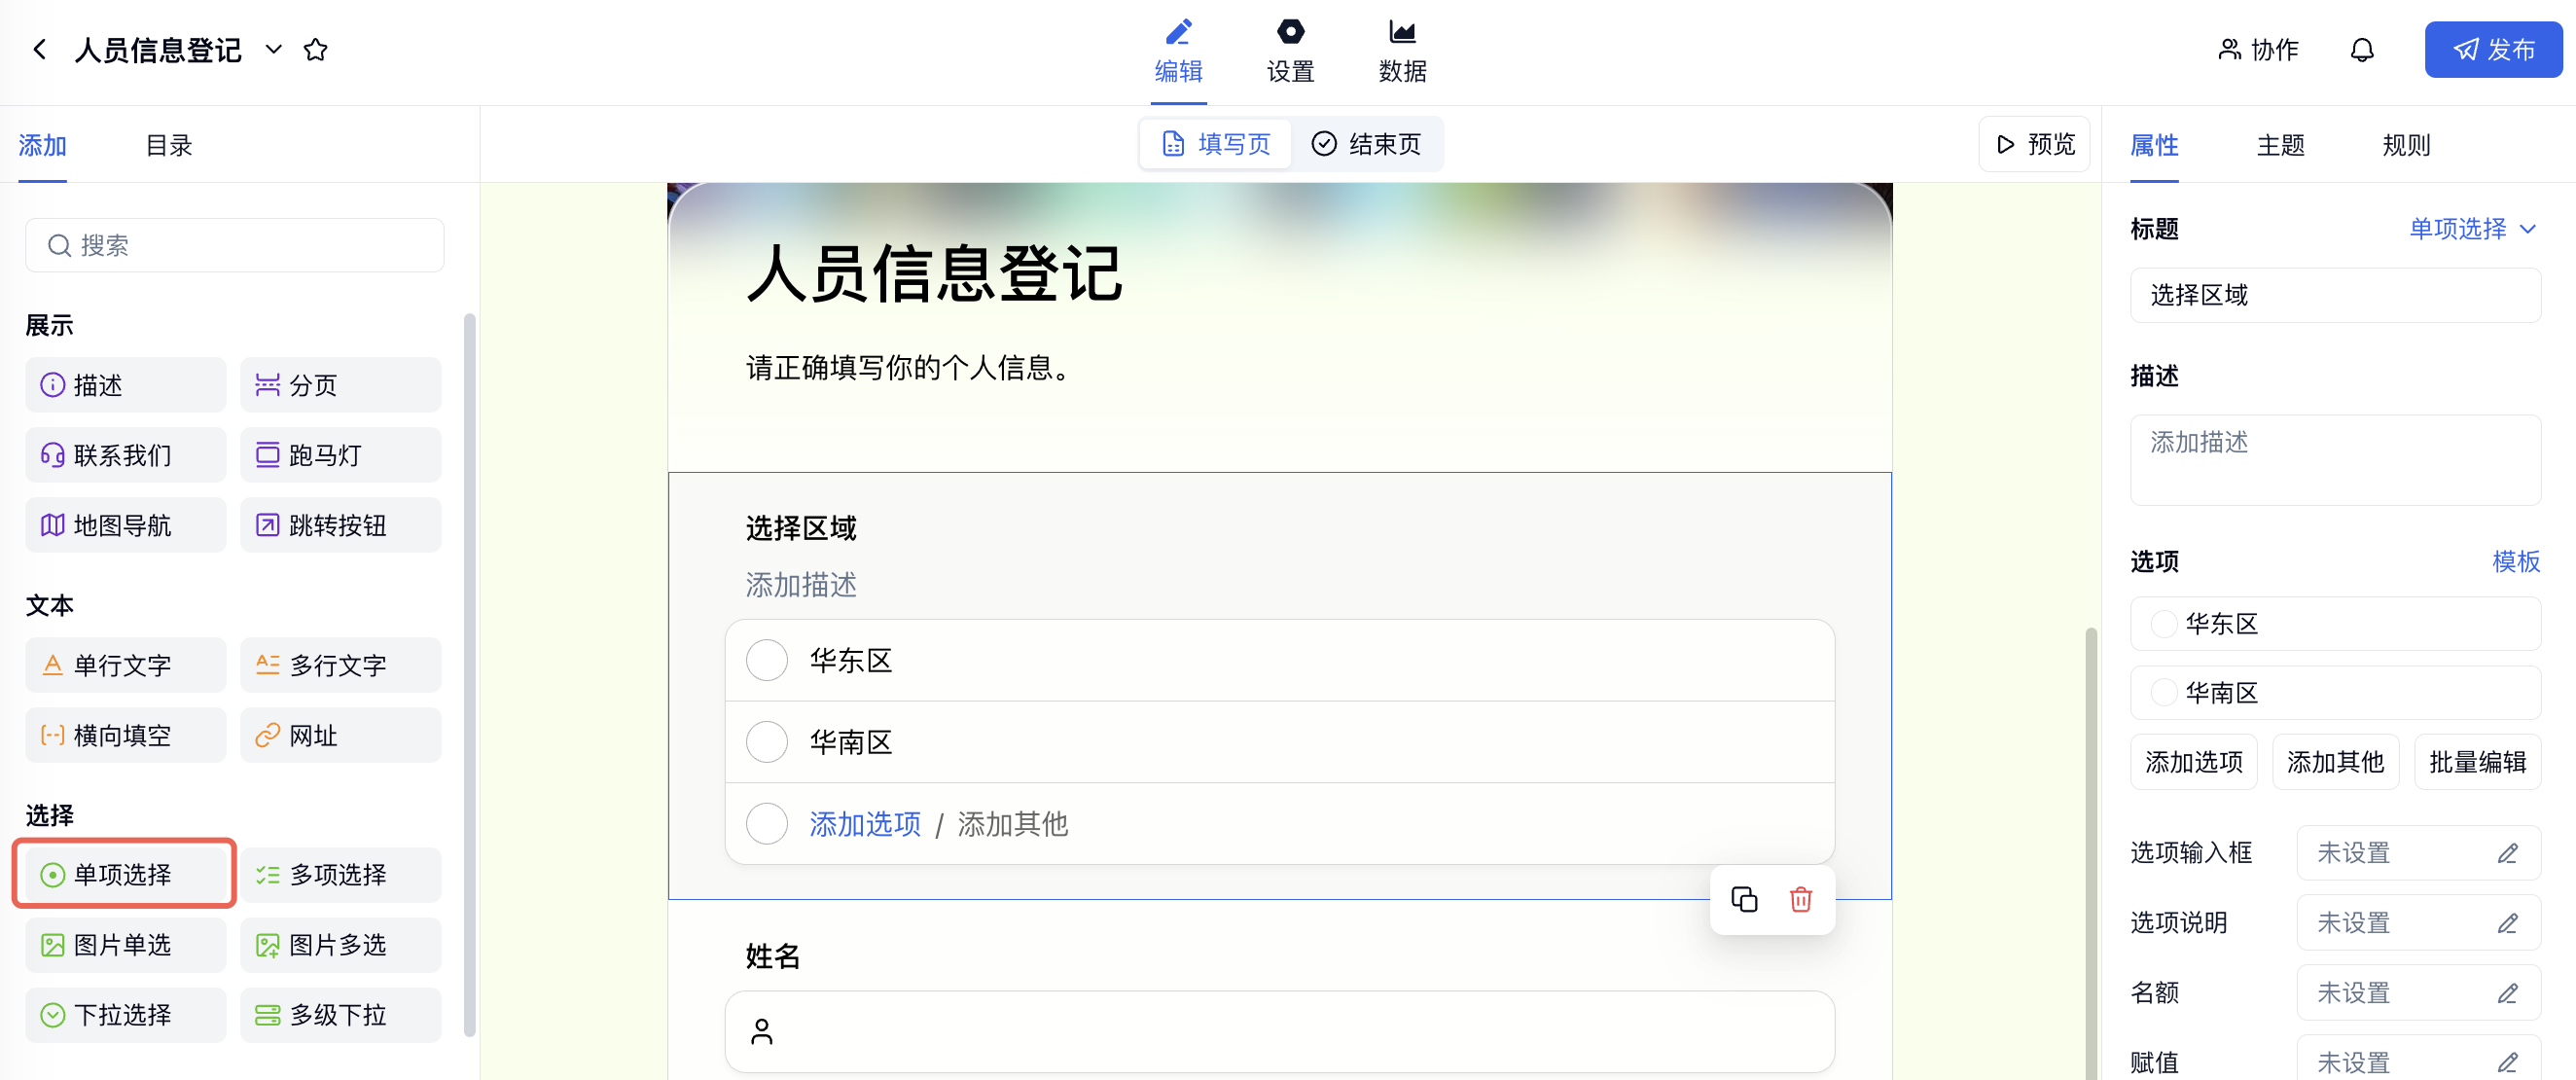Add a 联系我们 component

pyautogui.click(x=126, y=455)
